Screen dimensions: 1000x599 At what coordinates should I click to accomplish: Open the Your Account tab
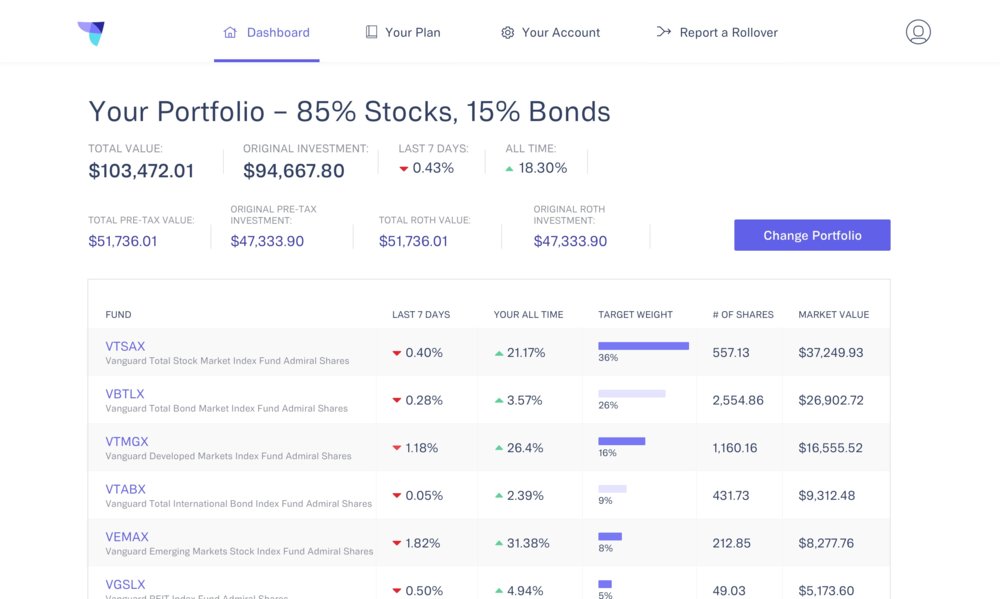pyautogui.click(x=560, y=33)
